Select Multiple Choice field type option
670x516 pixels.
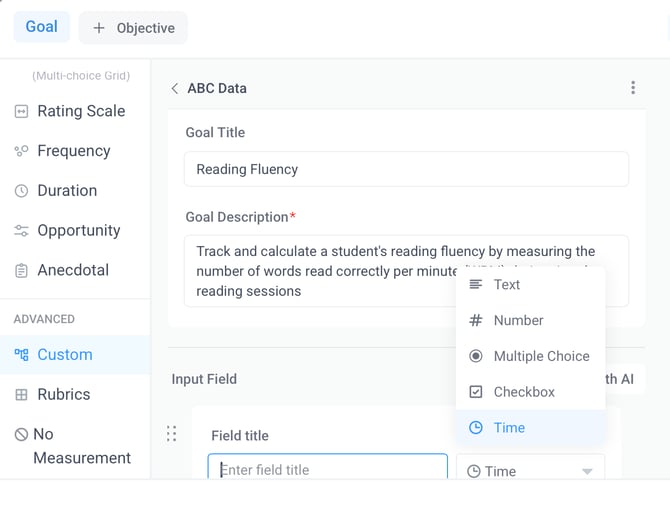click(541, 356)
